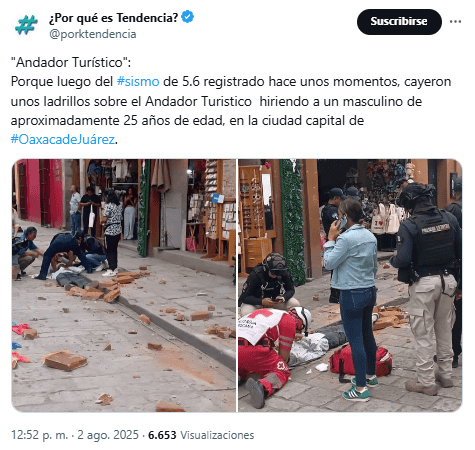The height and width of the screenshot is (450, 475).
Task: Subscribe with the Suscribirse button
Action: (399, 22)
